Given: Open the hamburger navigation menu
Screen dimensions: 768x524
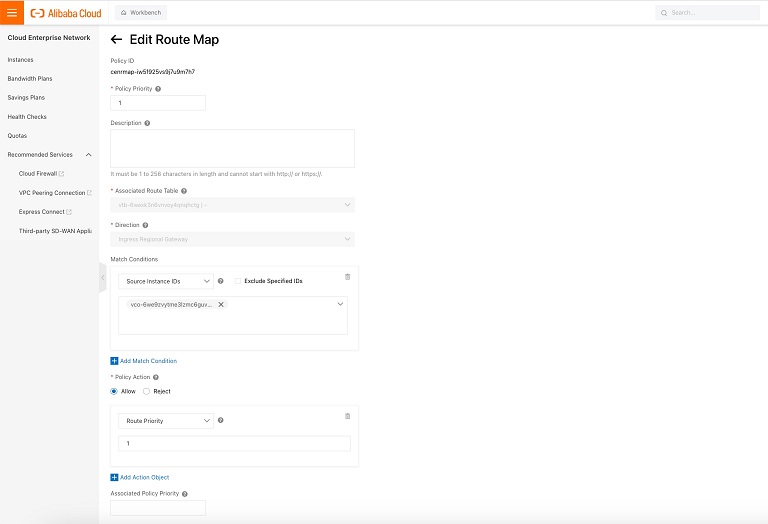Looking at the screenshot, I should click(x=12, y=12).
